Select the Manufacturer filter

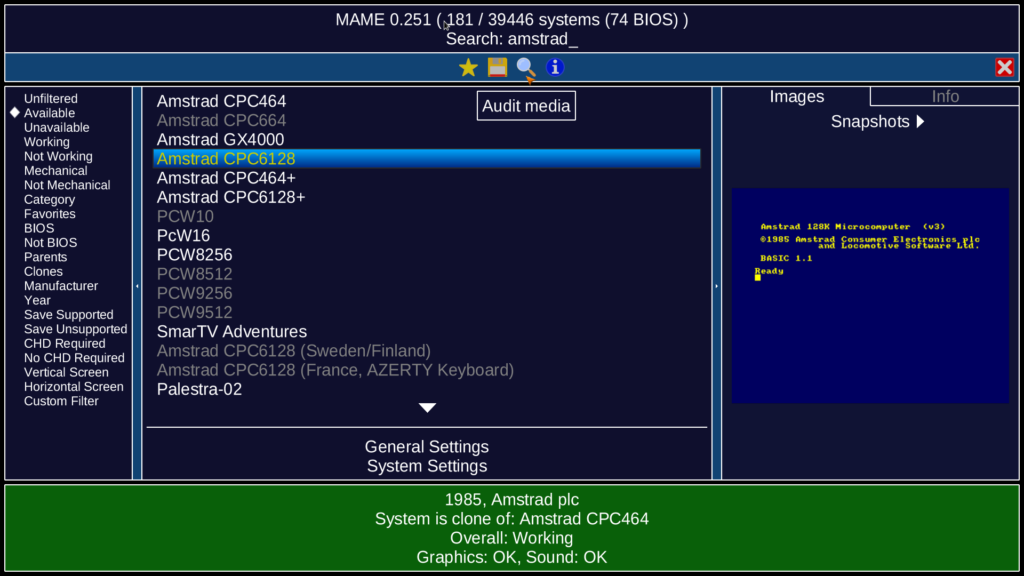[x=61, y=285]
